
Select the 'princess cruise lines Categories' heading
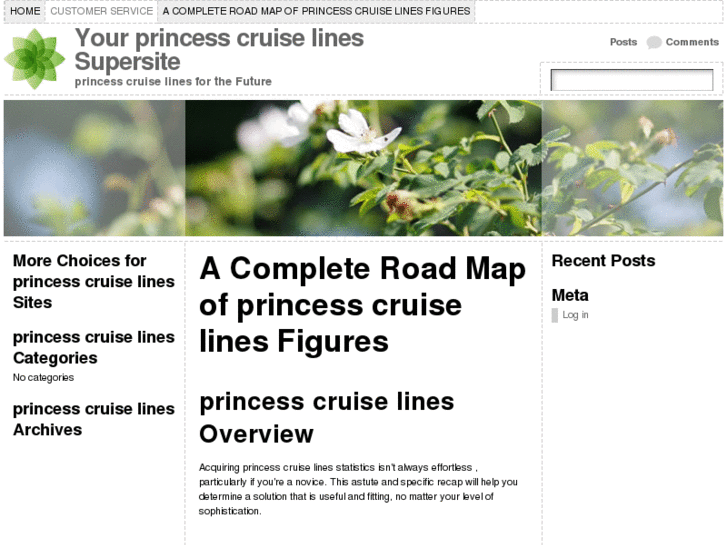pos(94,347)
